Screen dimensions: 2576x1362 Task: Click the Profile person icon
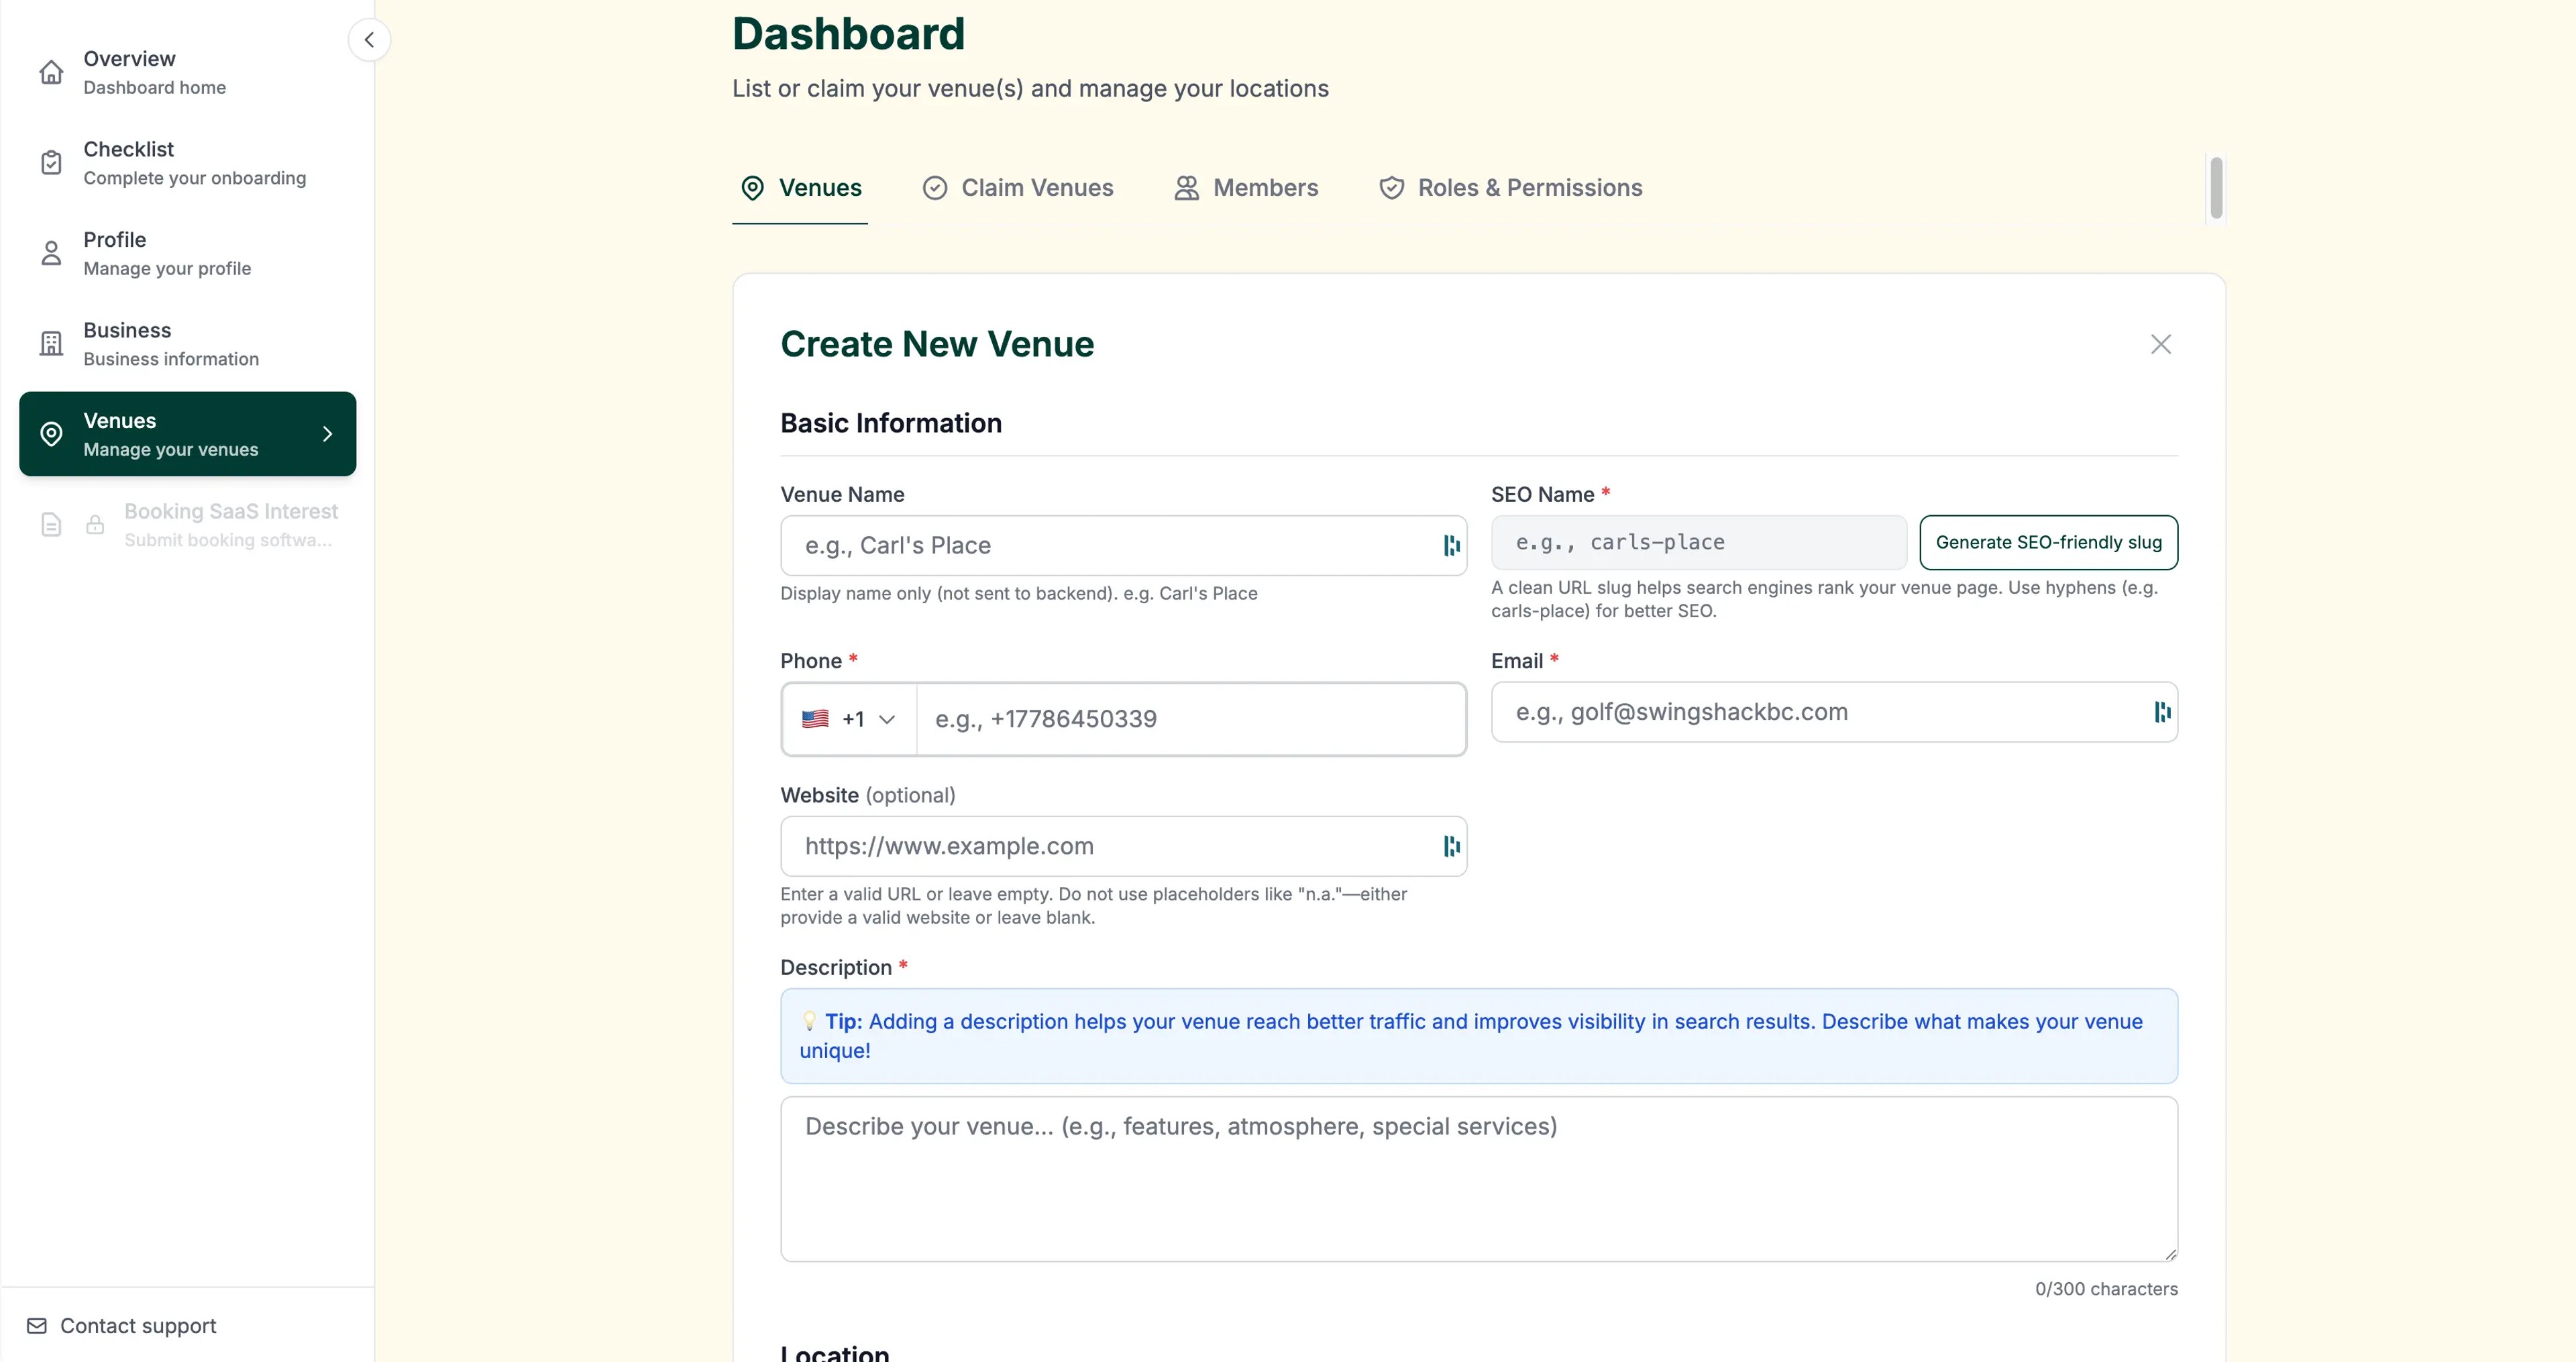click(51, 253)
